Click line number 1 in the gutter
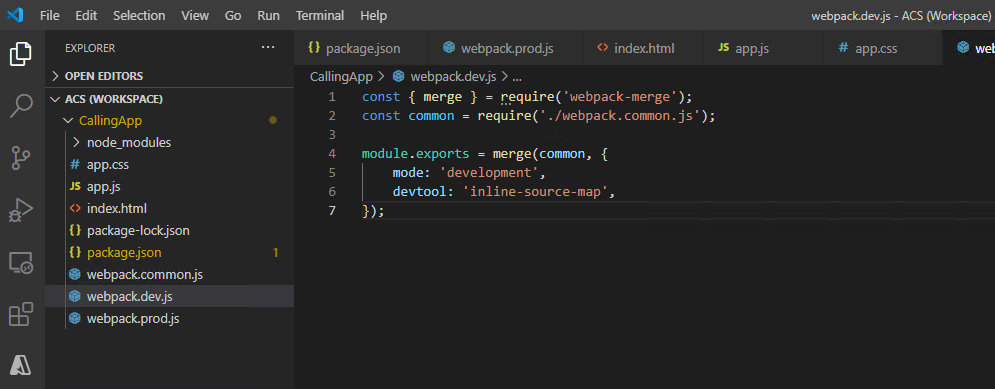 (x=332, y=97)
